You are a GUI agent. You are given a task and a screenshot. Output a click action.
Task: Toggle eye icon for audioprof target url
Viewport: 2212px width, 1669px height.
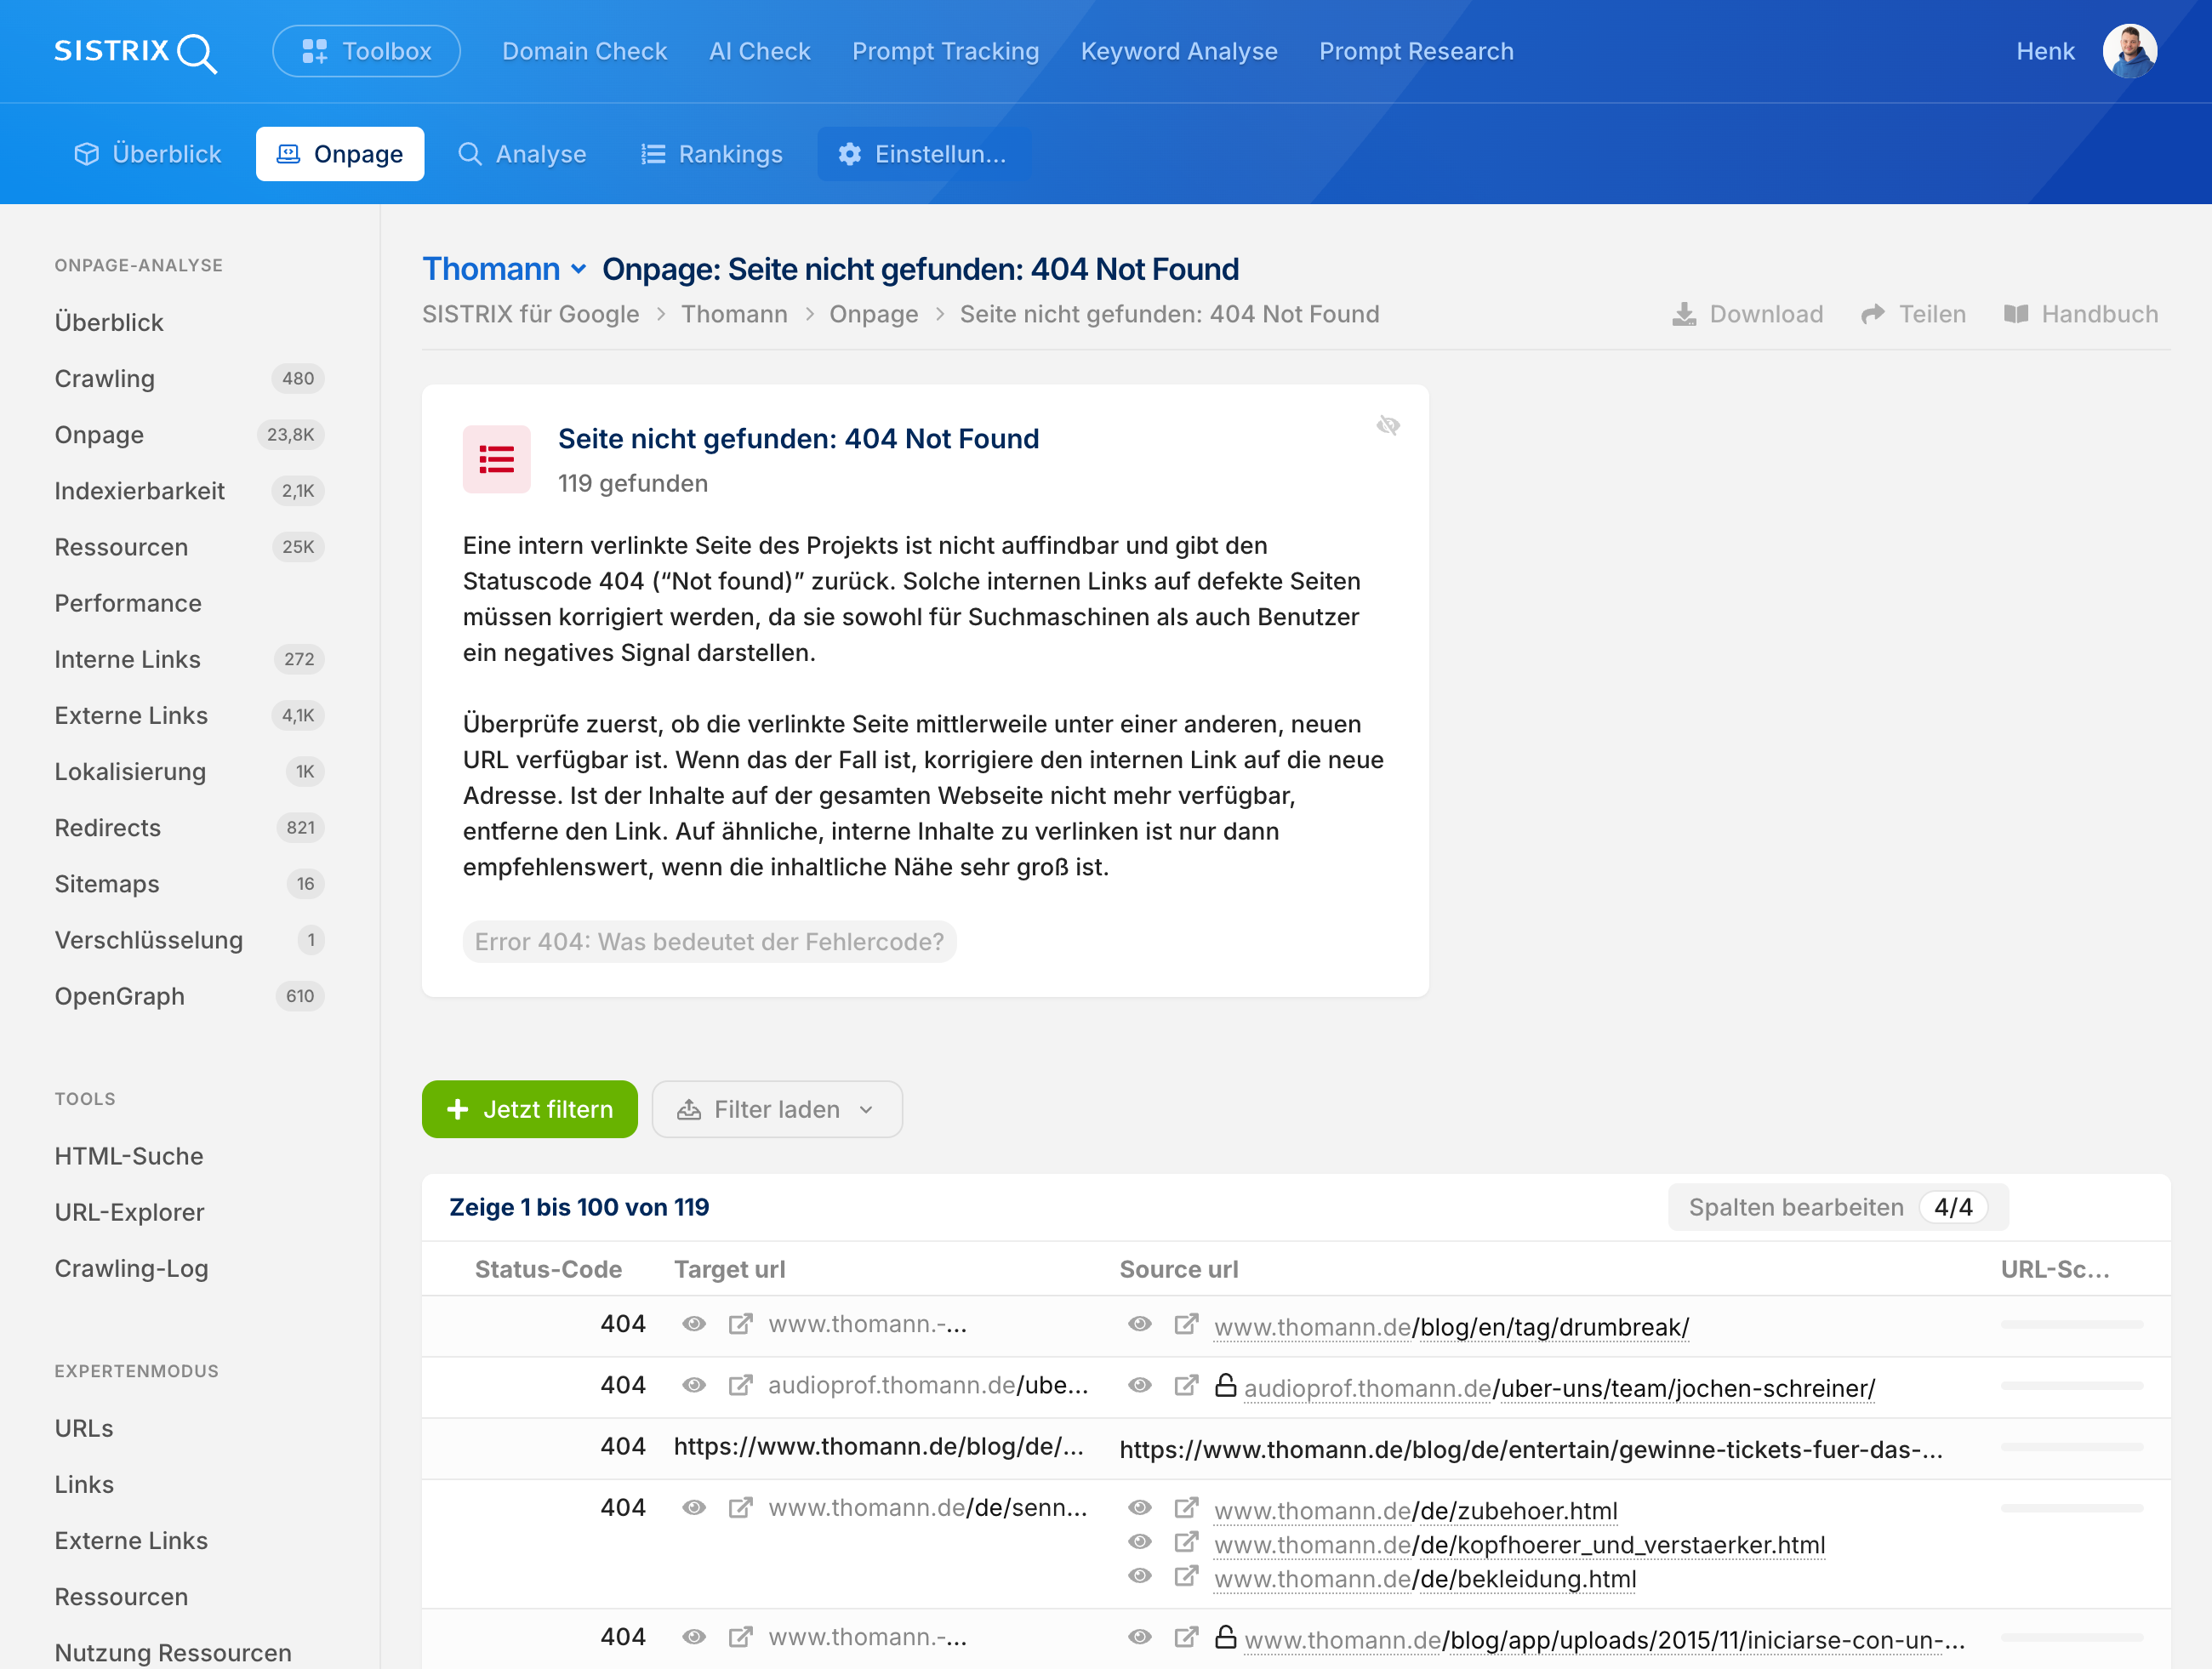[x=694, y=1385]
